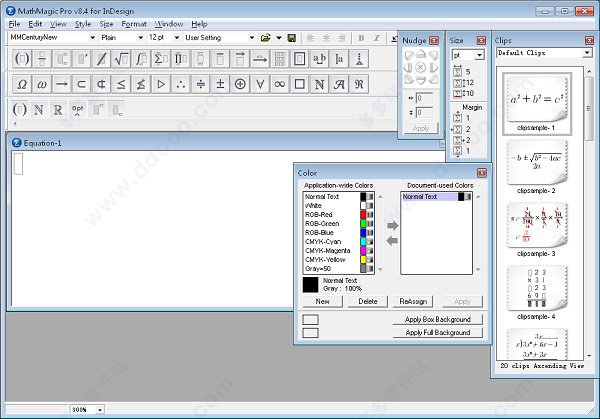Open the square root template palette
Screen dimensions: 600x419
click(121, 59)
